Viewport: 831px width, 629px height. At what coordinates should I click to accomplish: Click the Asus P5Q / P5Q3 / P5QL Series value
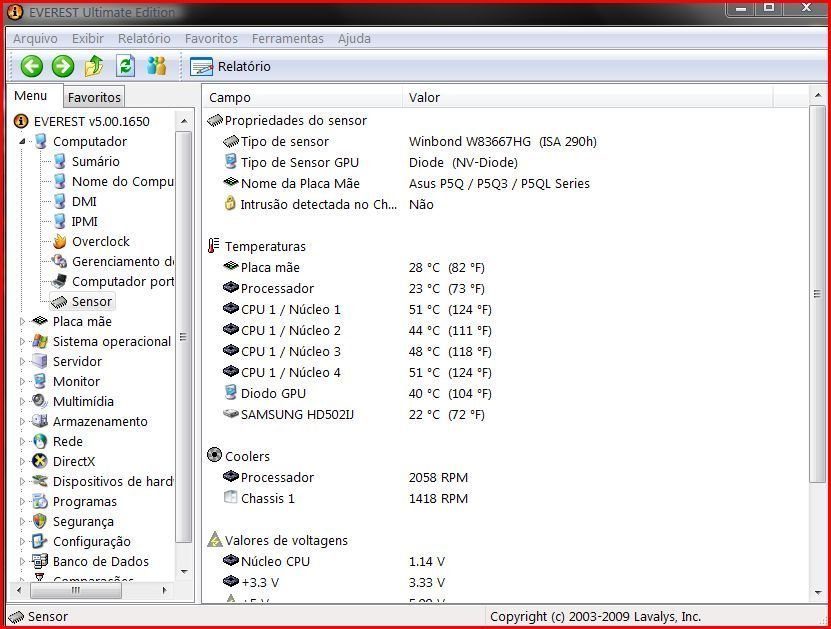499,183
